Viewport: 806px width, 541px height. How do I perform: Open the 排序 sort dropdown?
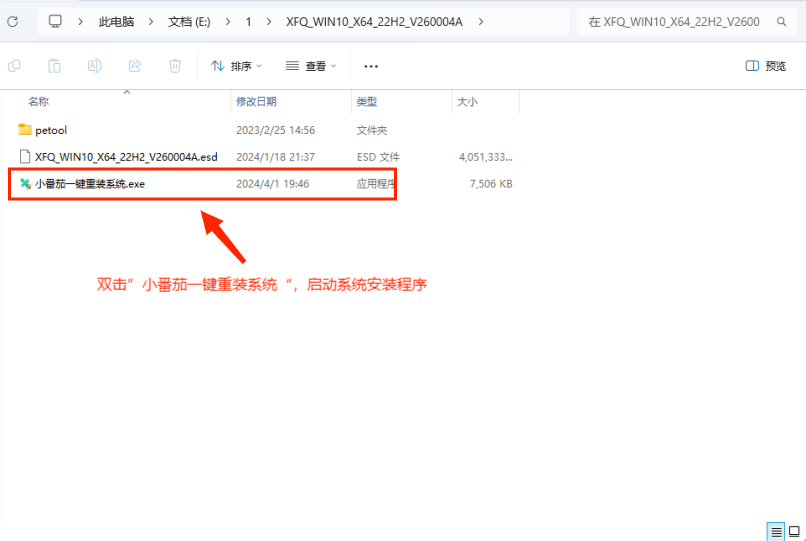[x=236, y=66]
